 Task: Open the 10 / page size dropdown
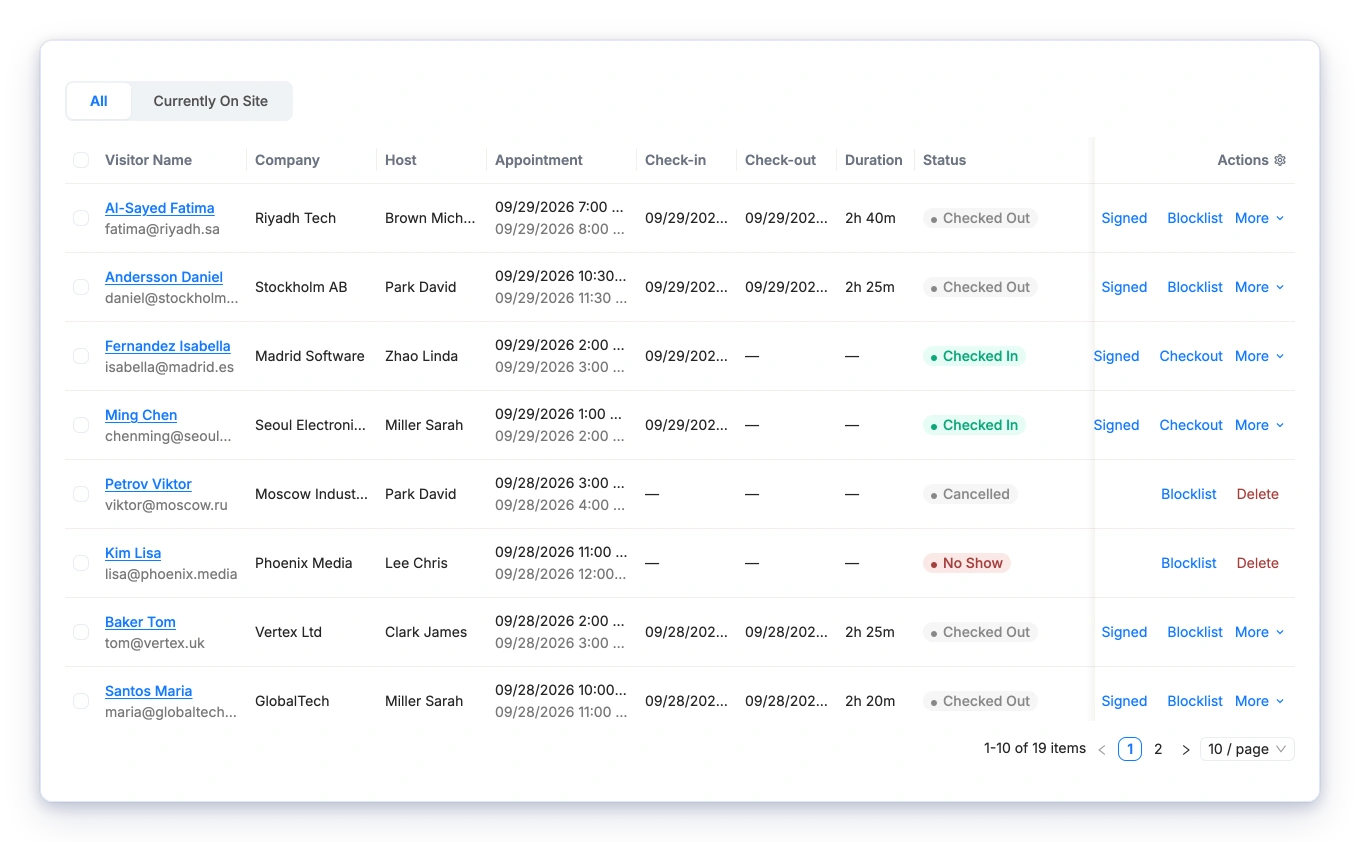(1247, 749)
